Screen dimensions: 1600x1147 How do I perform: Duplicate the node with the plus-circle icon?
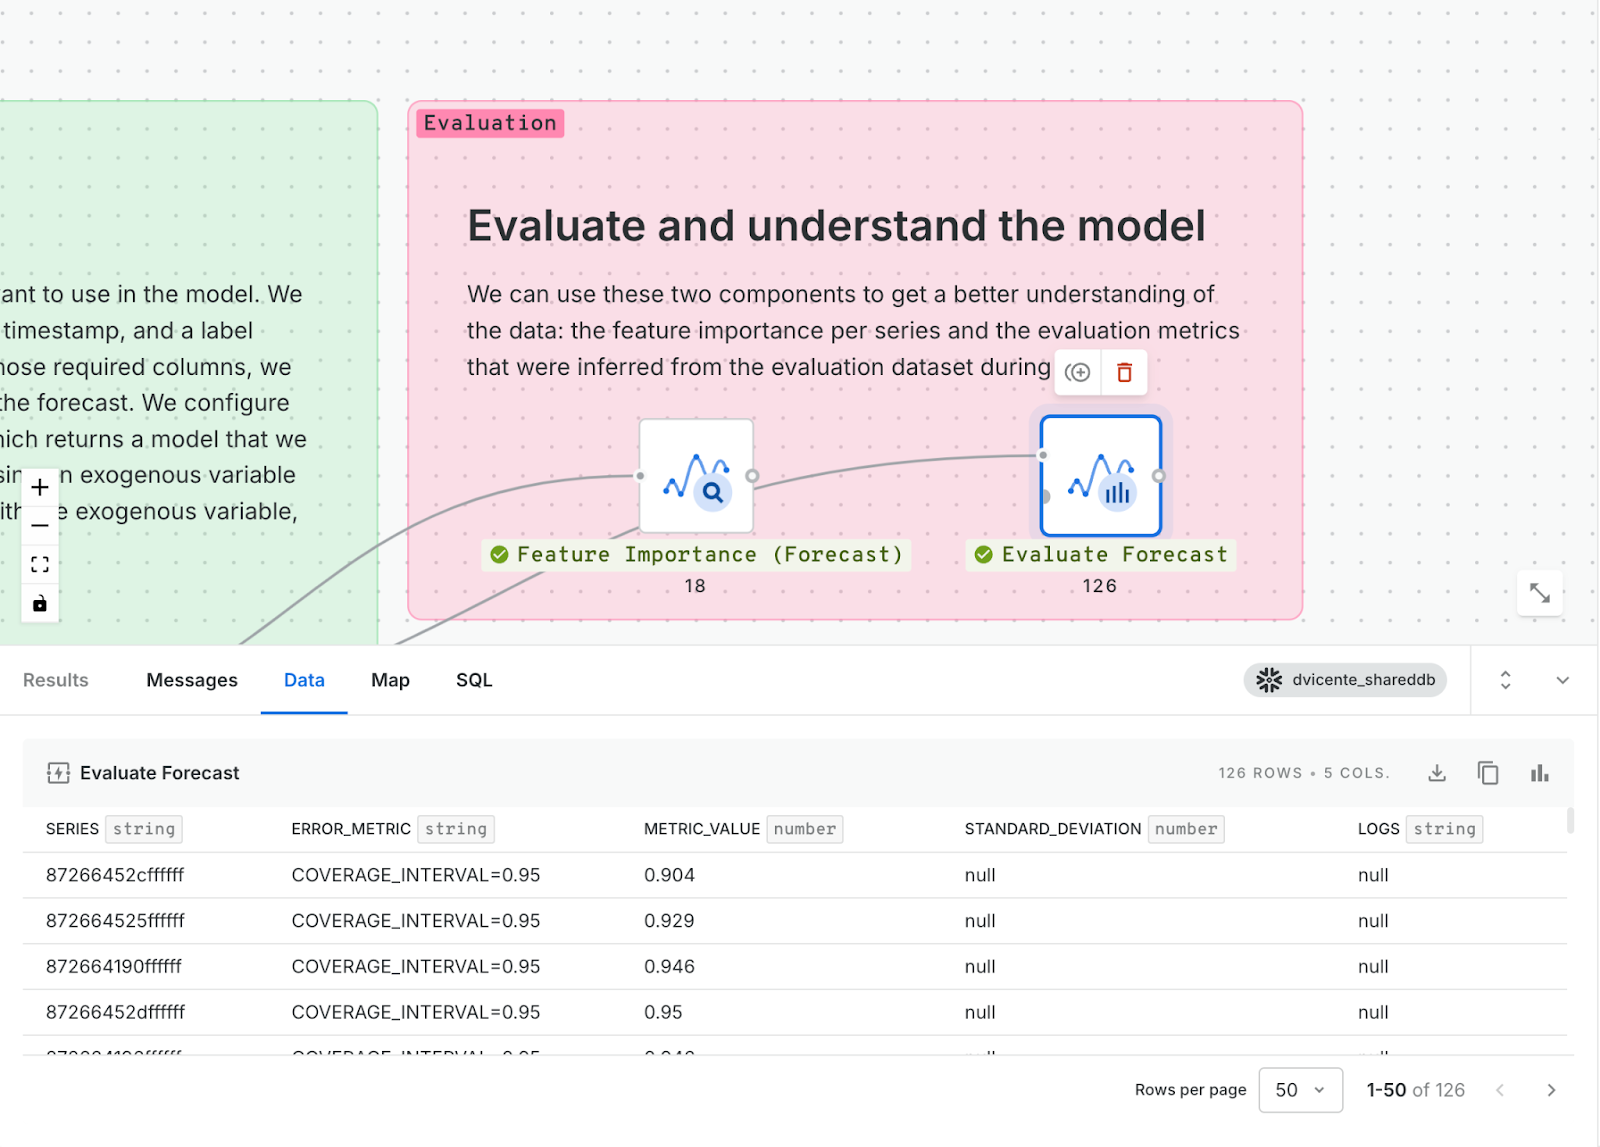click(x=1077, y=372)
